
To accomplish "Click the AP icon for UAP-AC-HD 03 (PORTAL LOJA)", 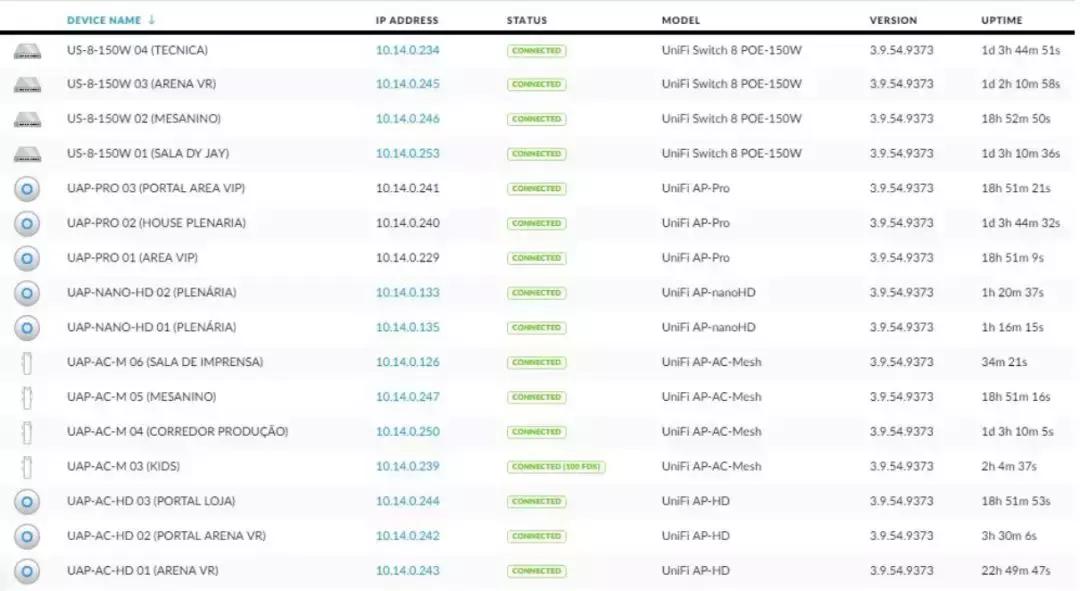I will click(x=27, y=501).
